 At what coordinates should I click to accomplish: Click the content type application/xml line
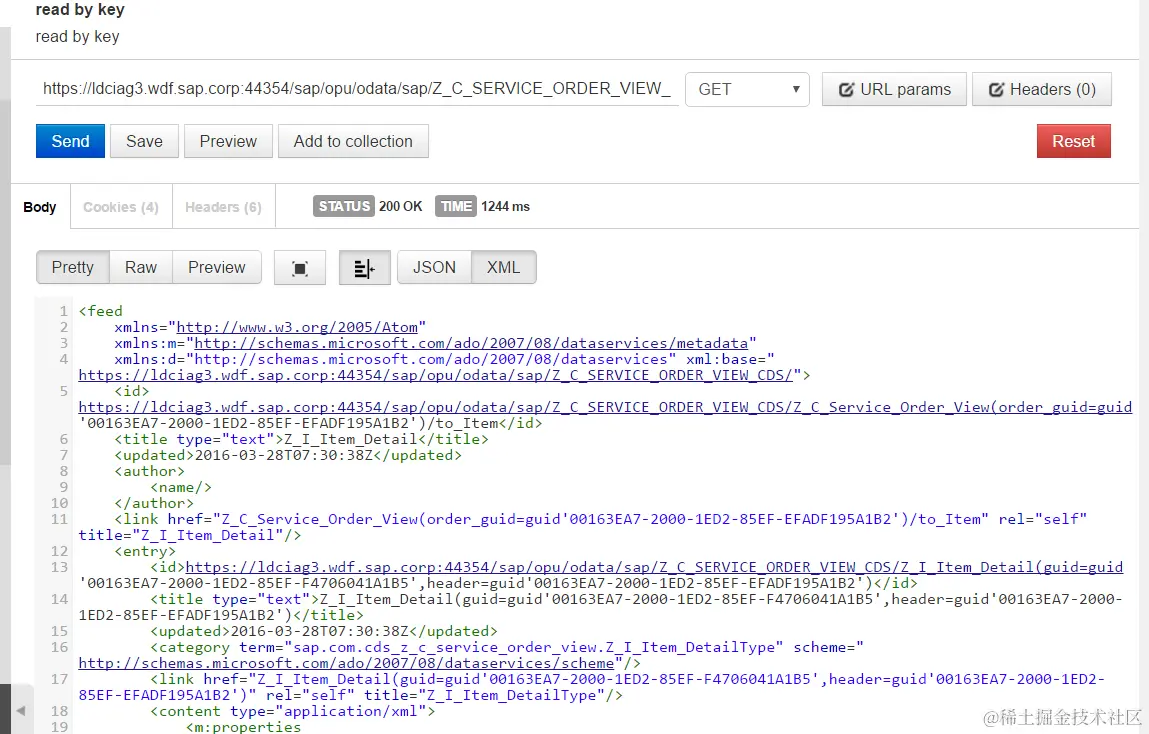(x=292, y=711)
